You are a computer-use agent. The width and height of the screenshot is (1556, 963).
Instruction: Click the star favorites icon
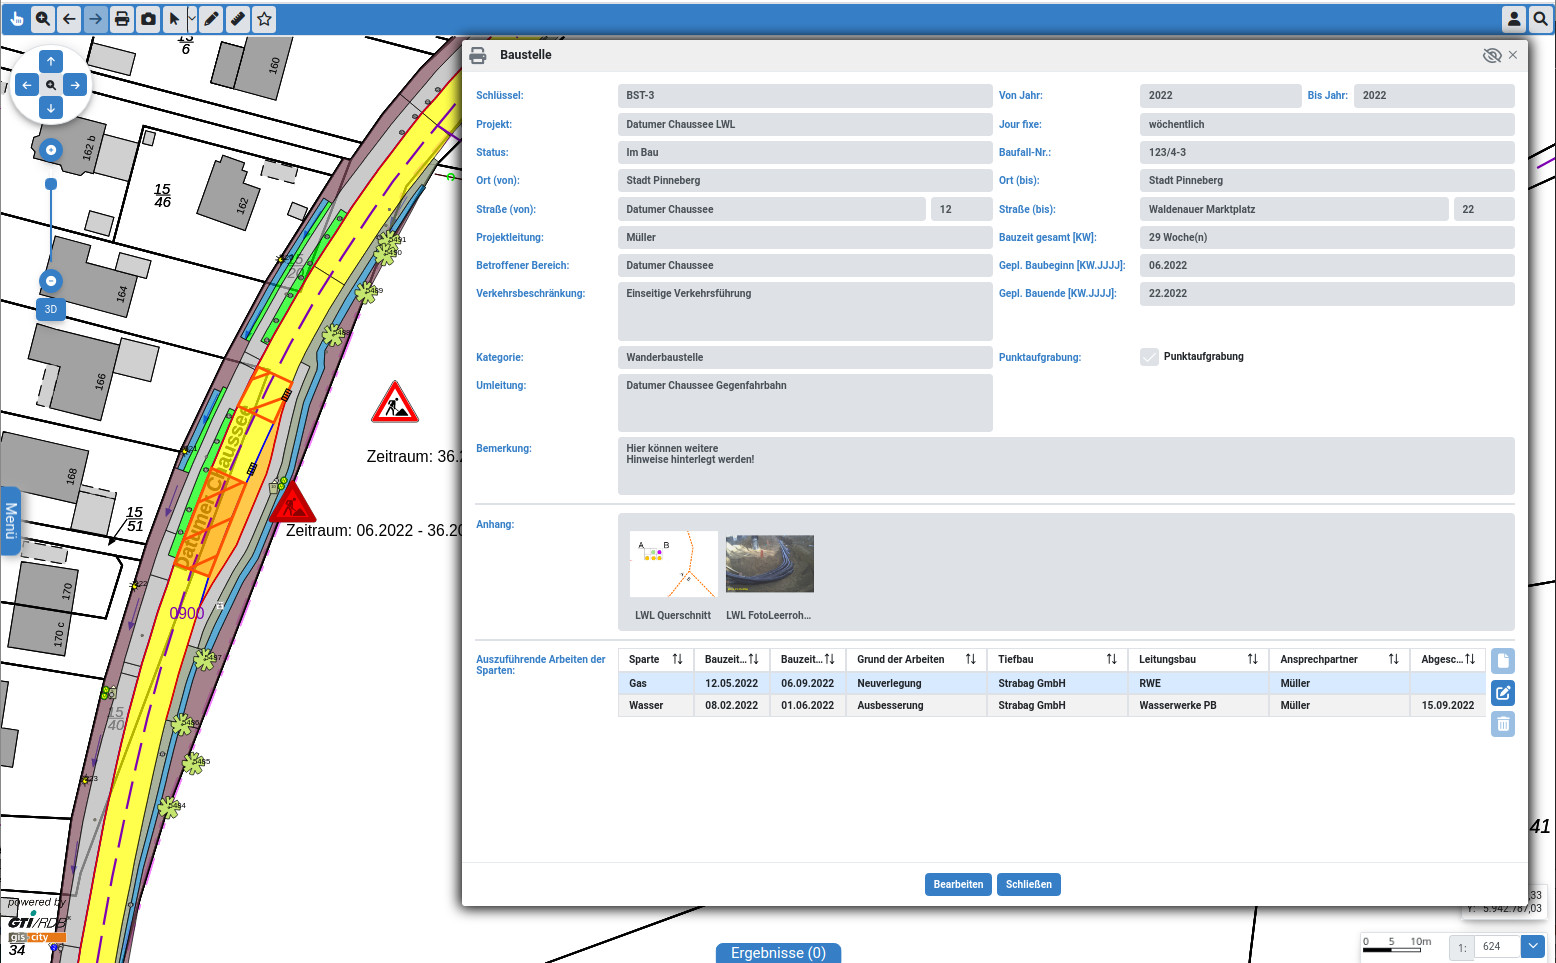(264, 19)
